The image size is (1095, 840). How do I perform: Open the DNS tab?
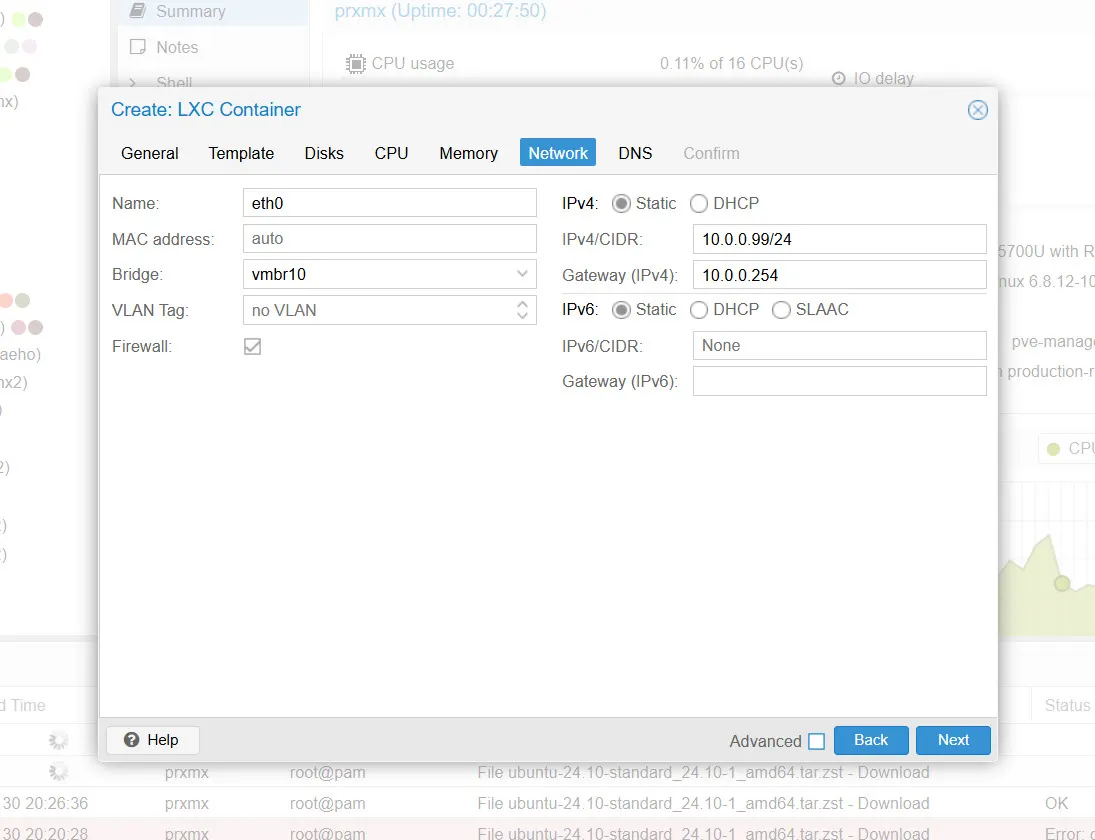pos(635,153)
